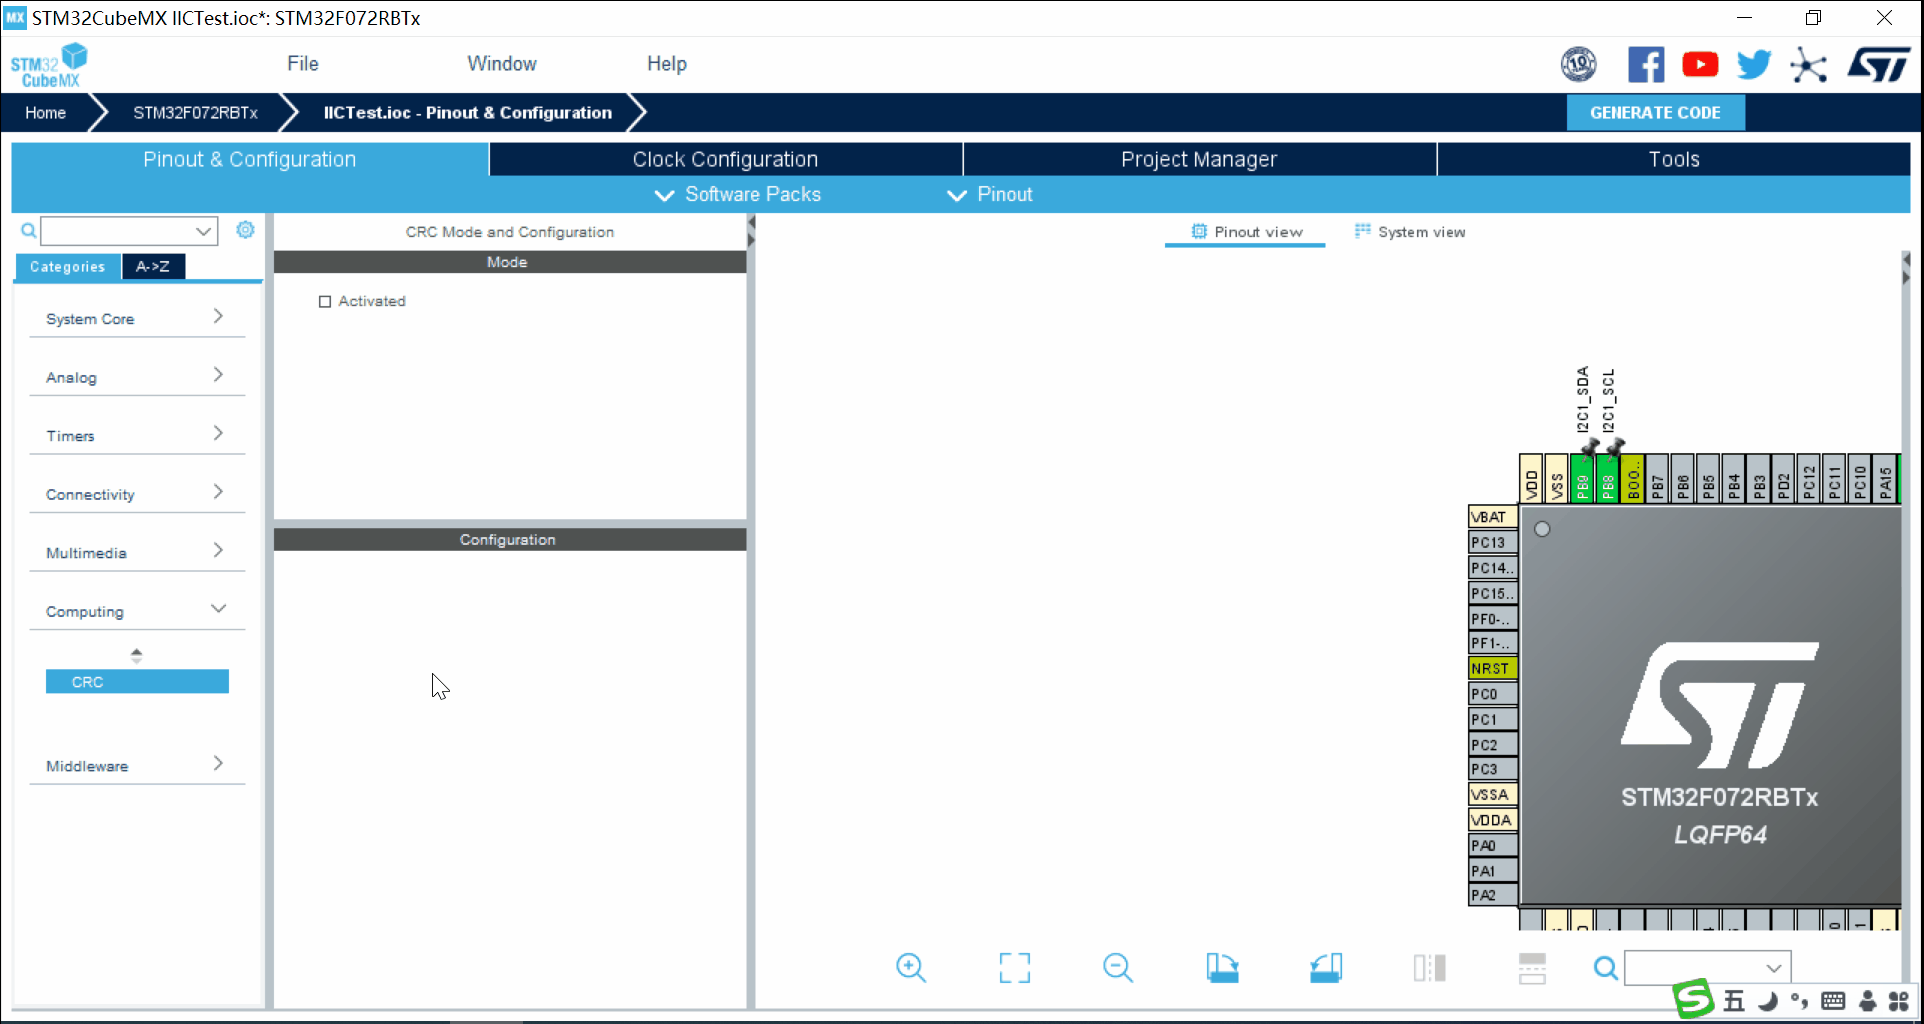This screenshot has width=1924, height=1024.
Task: Enable the CRC Activated checkbox
Action: [325, 301]
